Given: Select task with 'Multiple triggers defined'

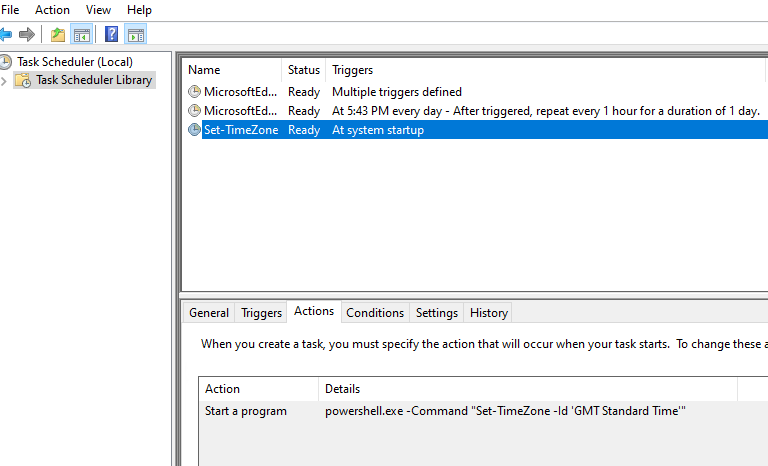Looking at the screenshot, I should click(397, 92).
